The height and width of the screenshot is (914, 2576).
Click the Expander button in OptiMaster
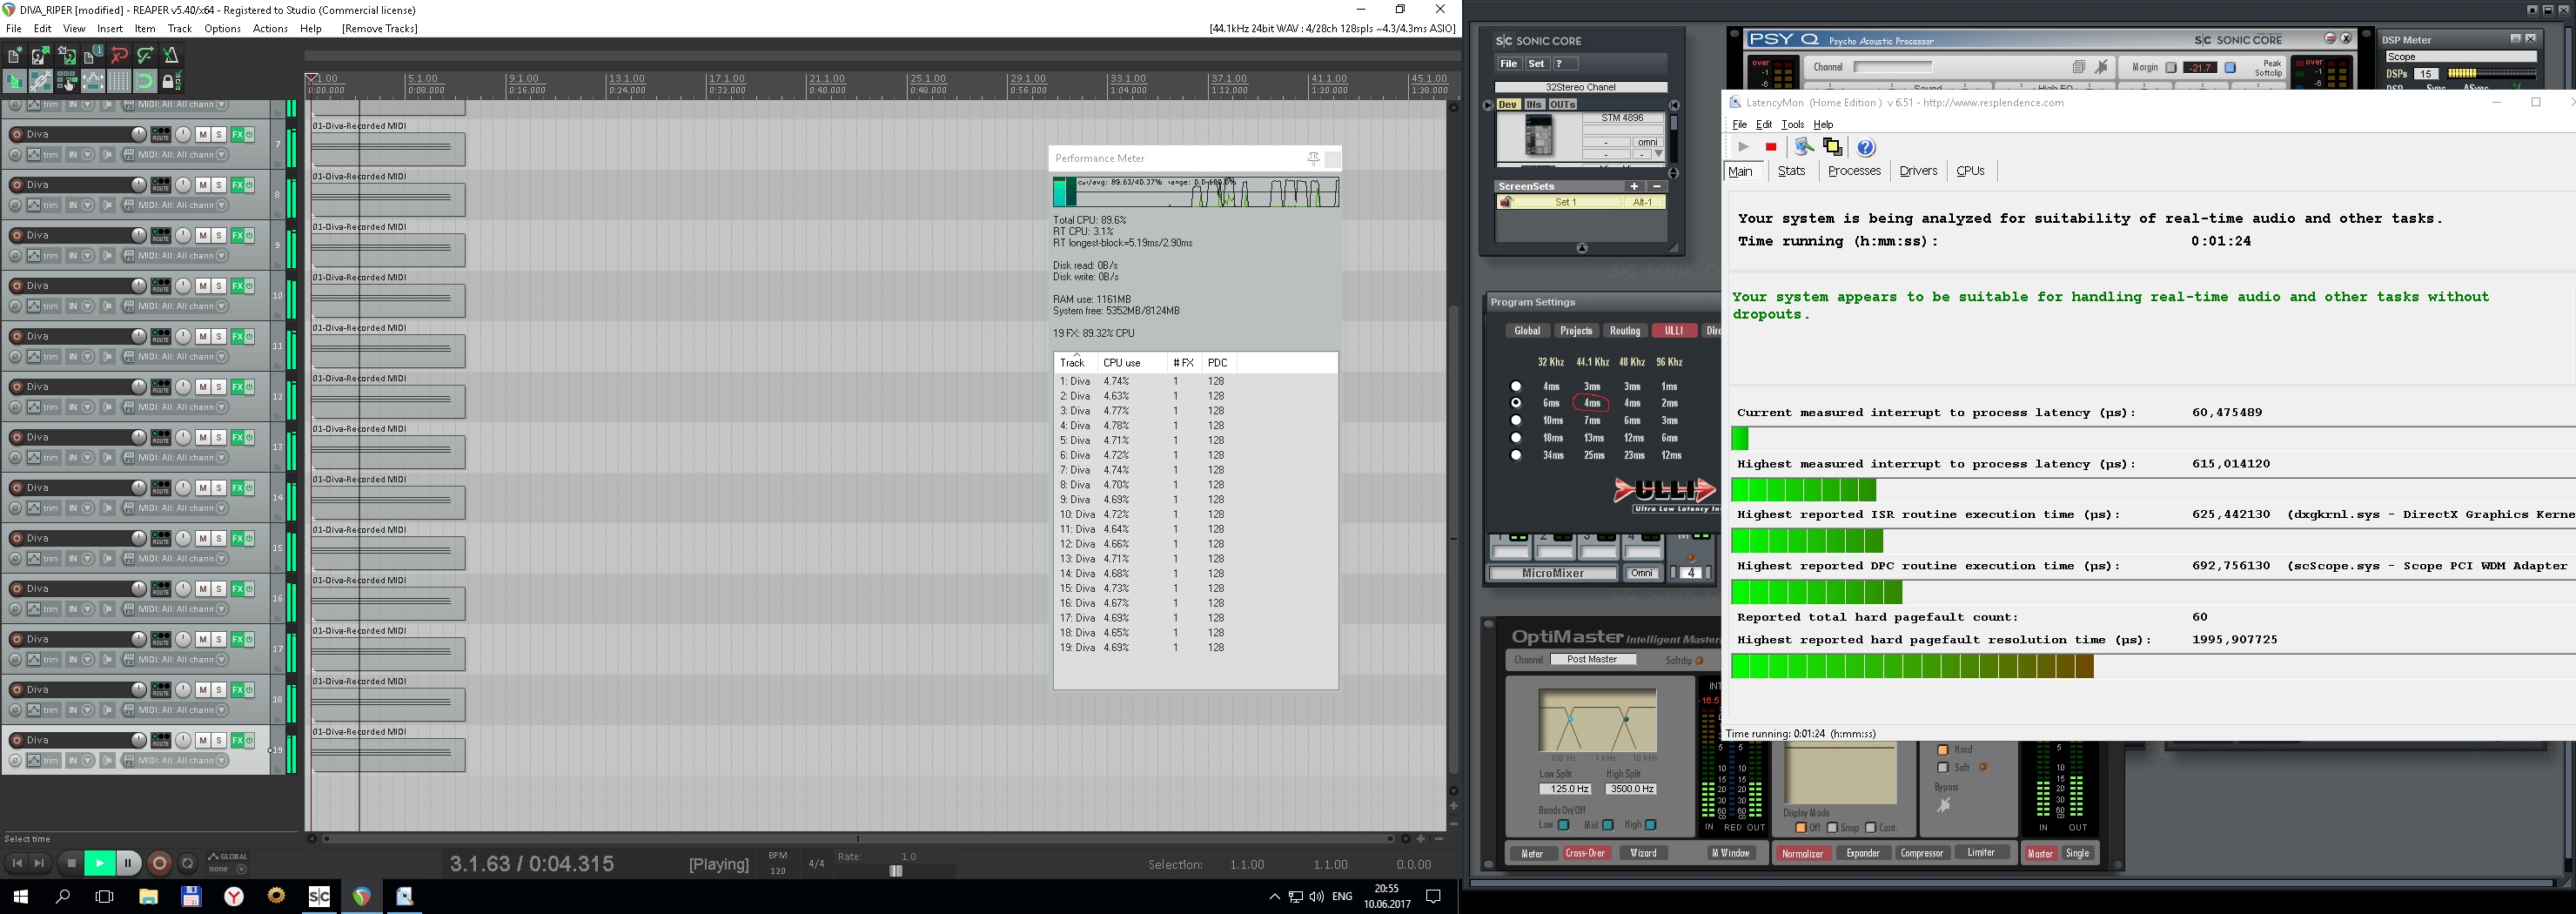(1862, 853)
